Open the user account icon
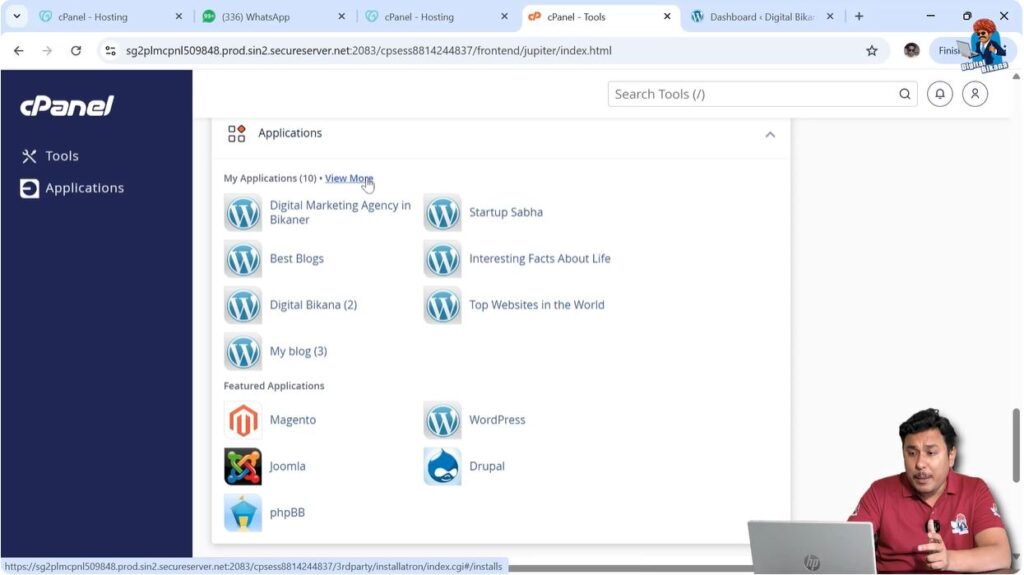 pyautogui.click(x=975, y=94)
